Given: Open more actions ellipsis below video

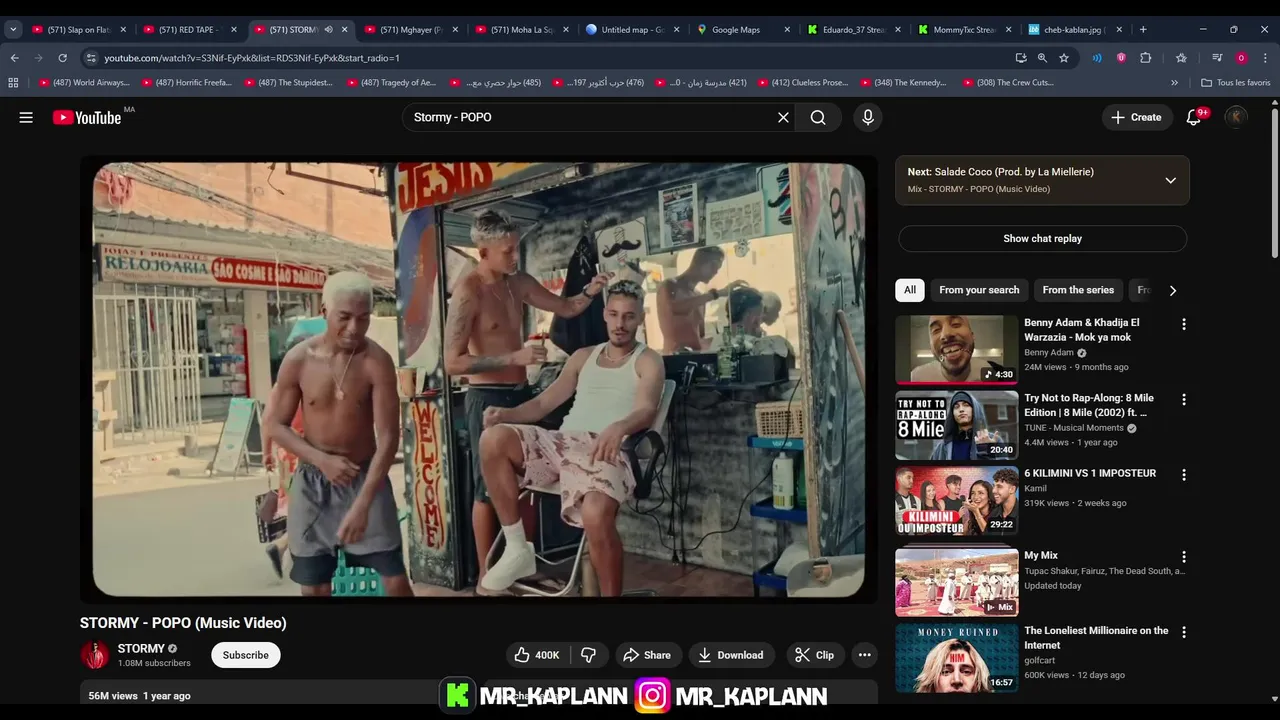Looking at the screenshot, I should coord(864,655).
